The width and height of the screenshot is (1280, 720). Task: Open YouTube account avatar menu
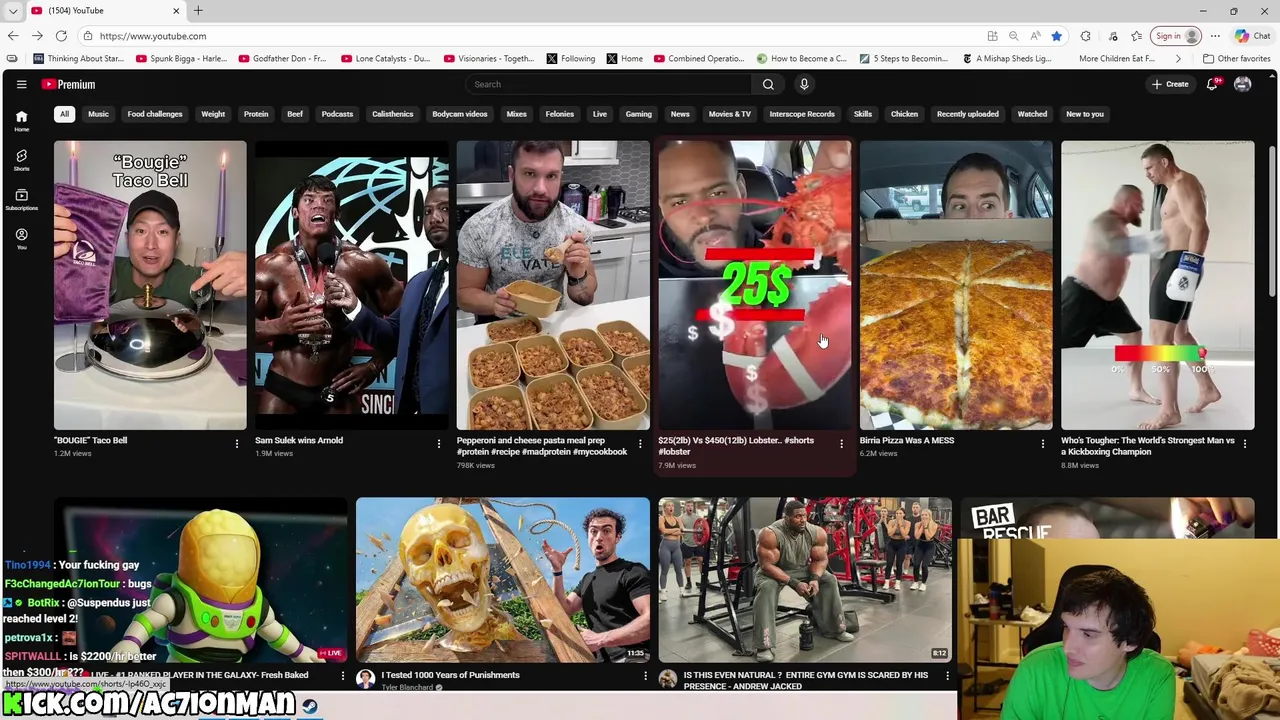pos(1242,84)
